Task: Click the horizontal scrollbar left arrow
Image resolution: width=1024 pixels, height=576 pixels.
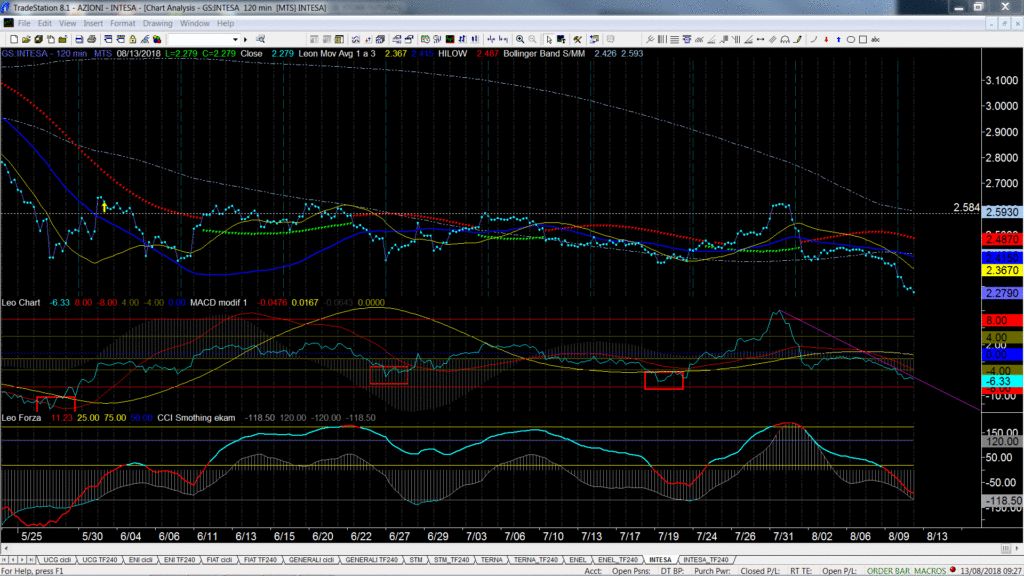Action: tap(5, 549)
